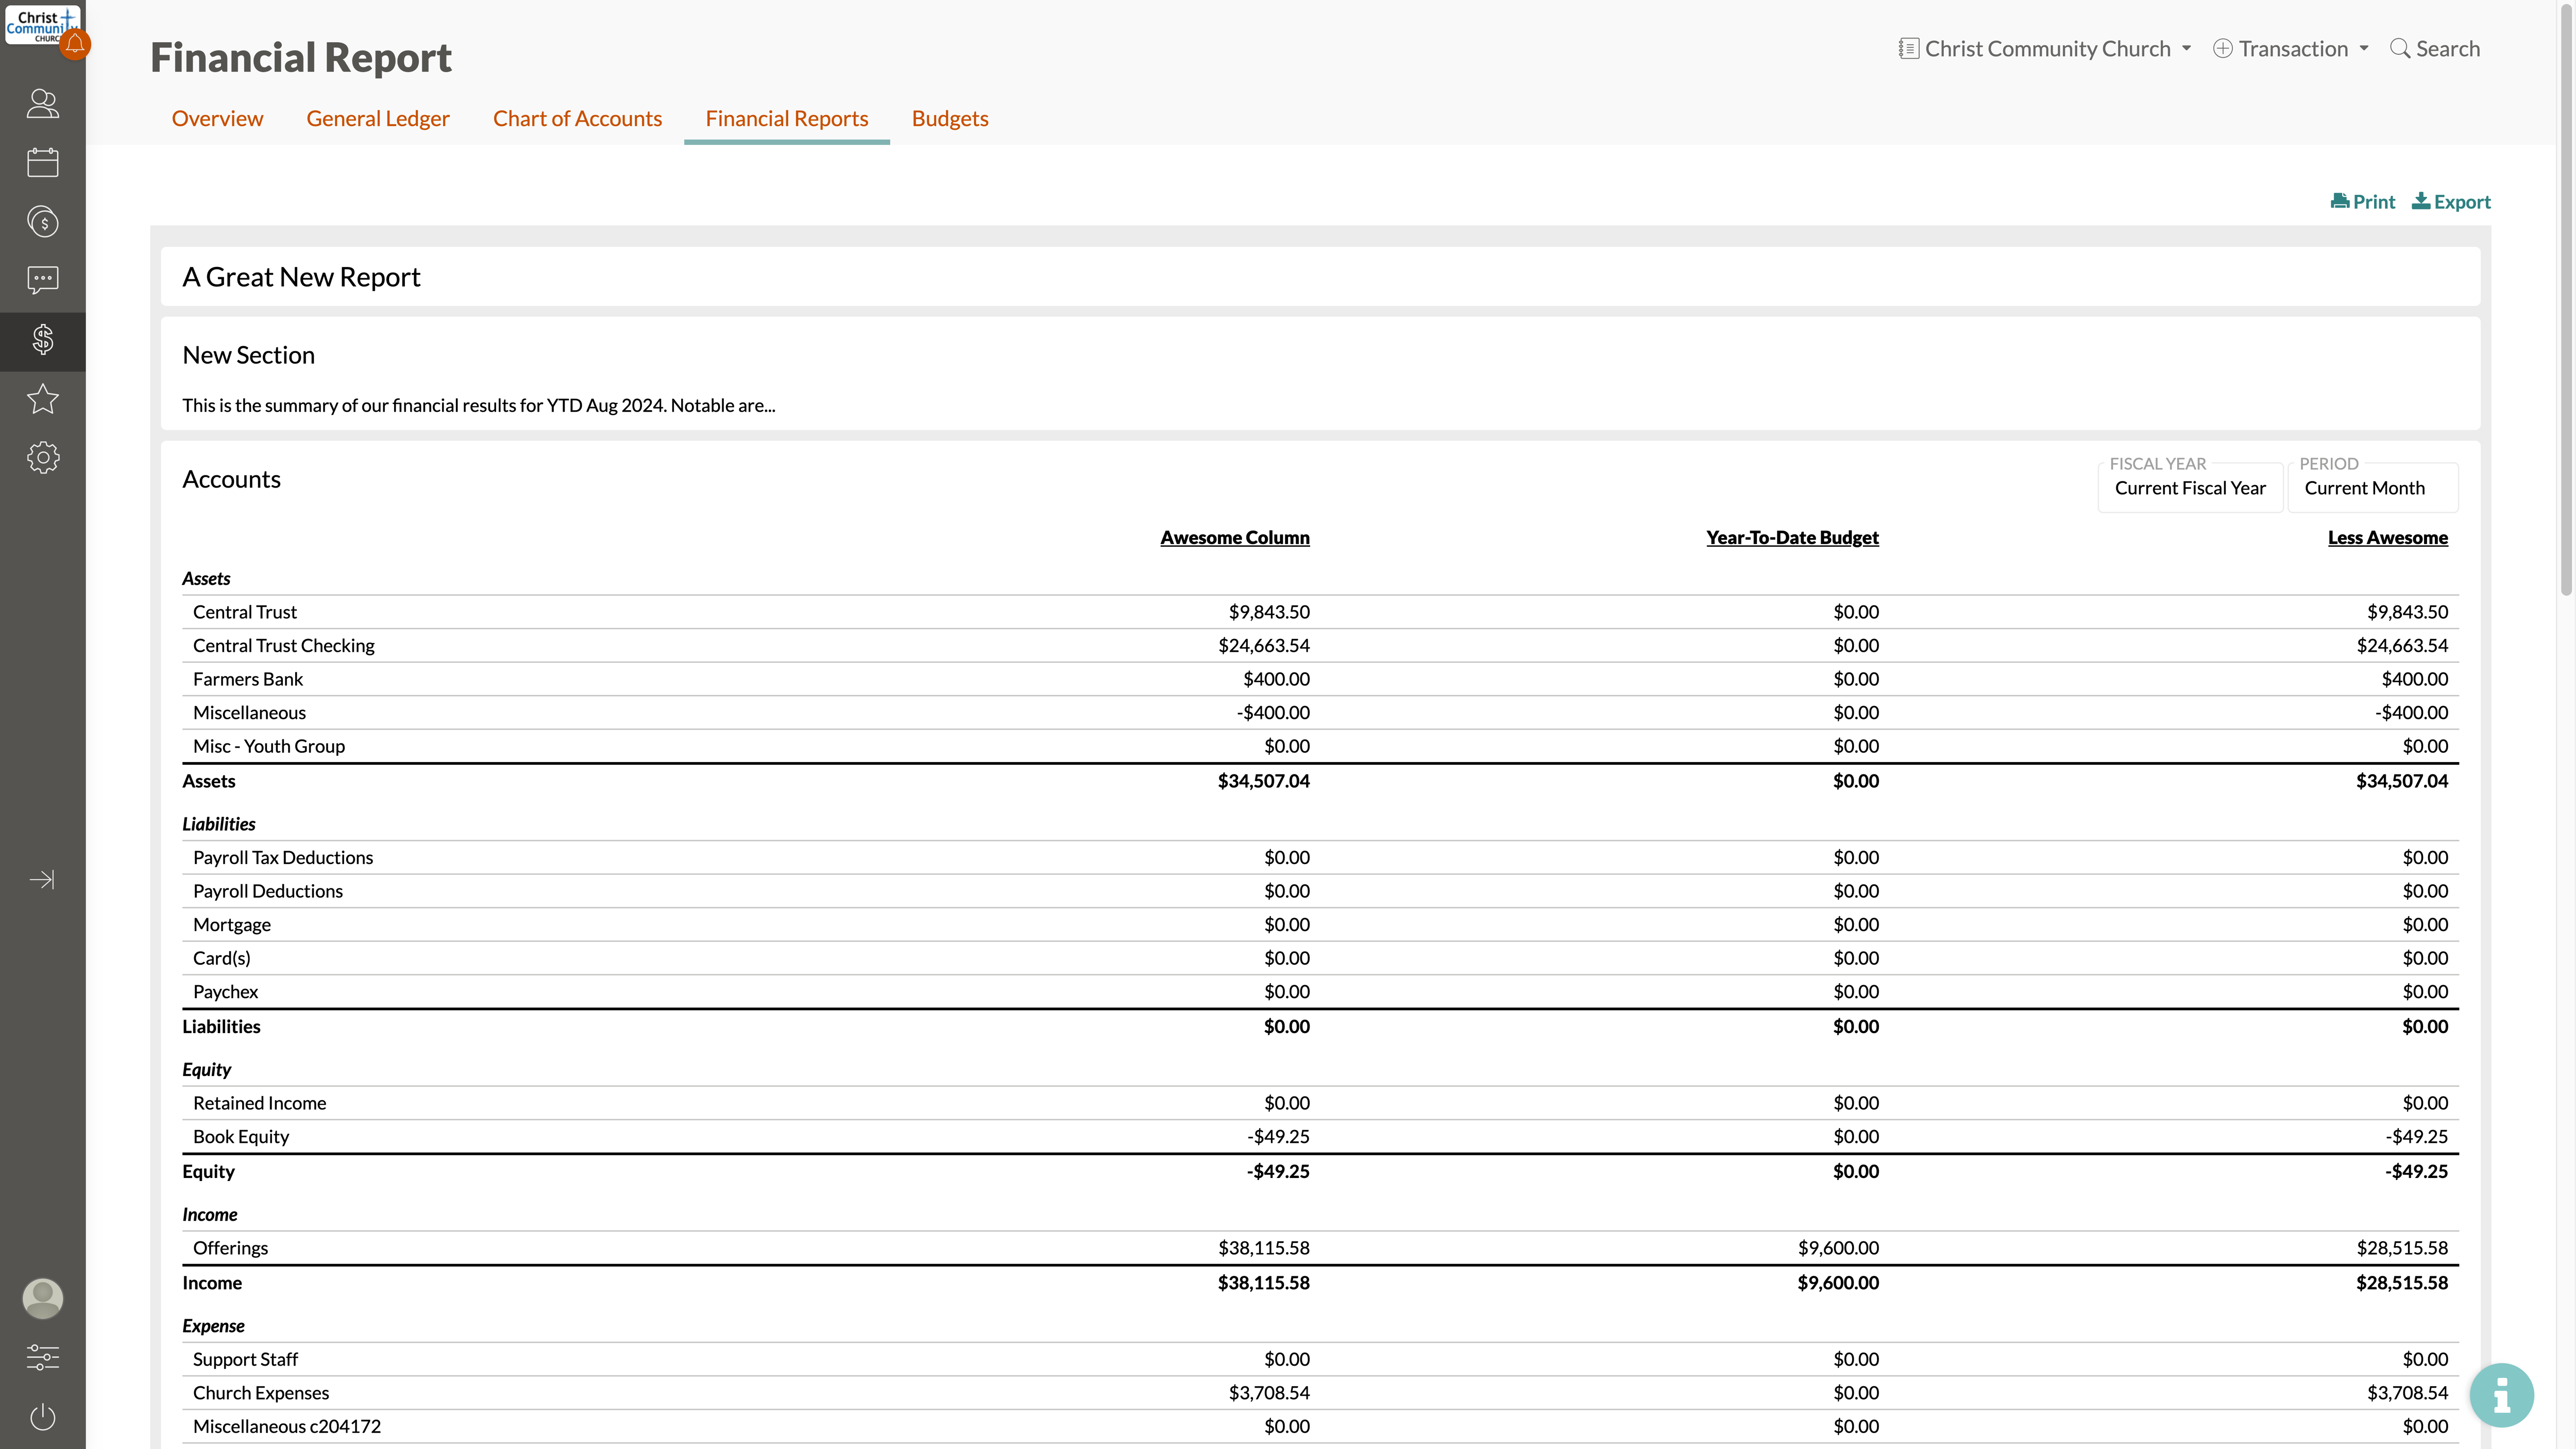Click the info icon at bottom right
The image size is (2576, 1449).
pyautogui.click(x=2501, y=1394)
